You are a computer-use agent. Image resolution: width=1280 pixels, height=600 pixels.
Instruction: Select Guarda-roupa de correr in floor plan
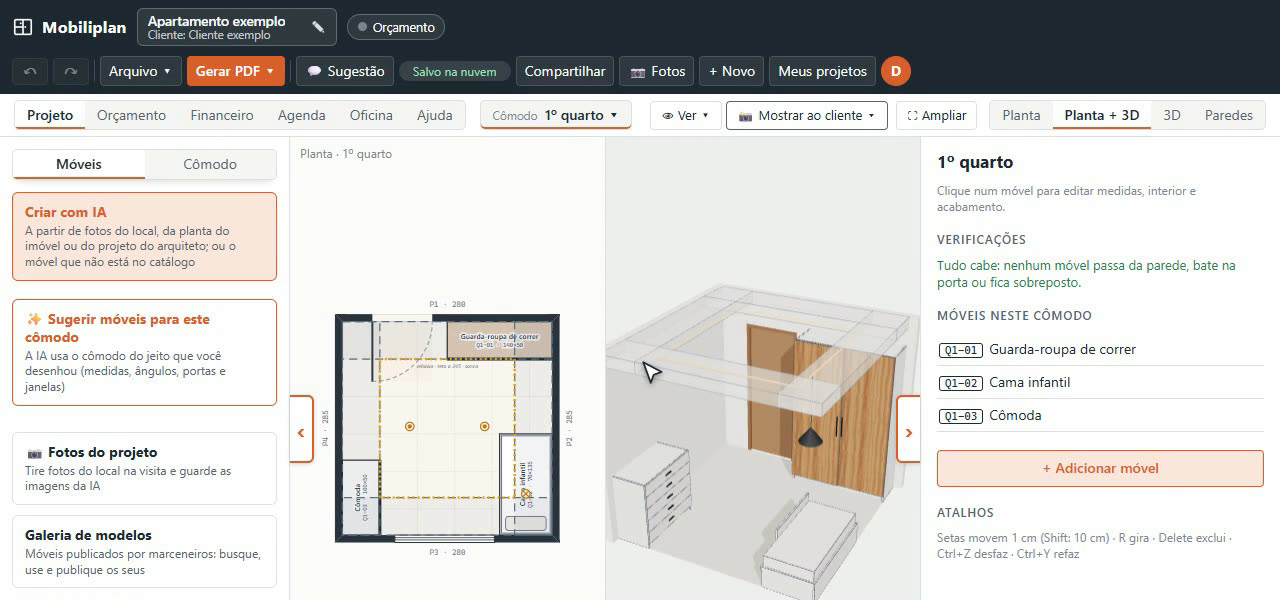[499, 339]
